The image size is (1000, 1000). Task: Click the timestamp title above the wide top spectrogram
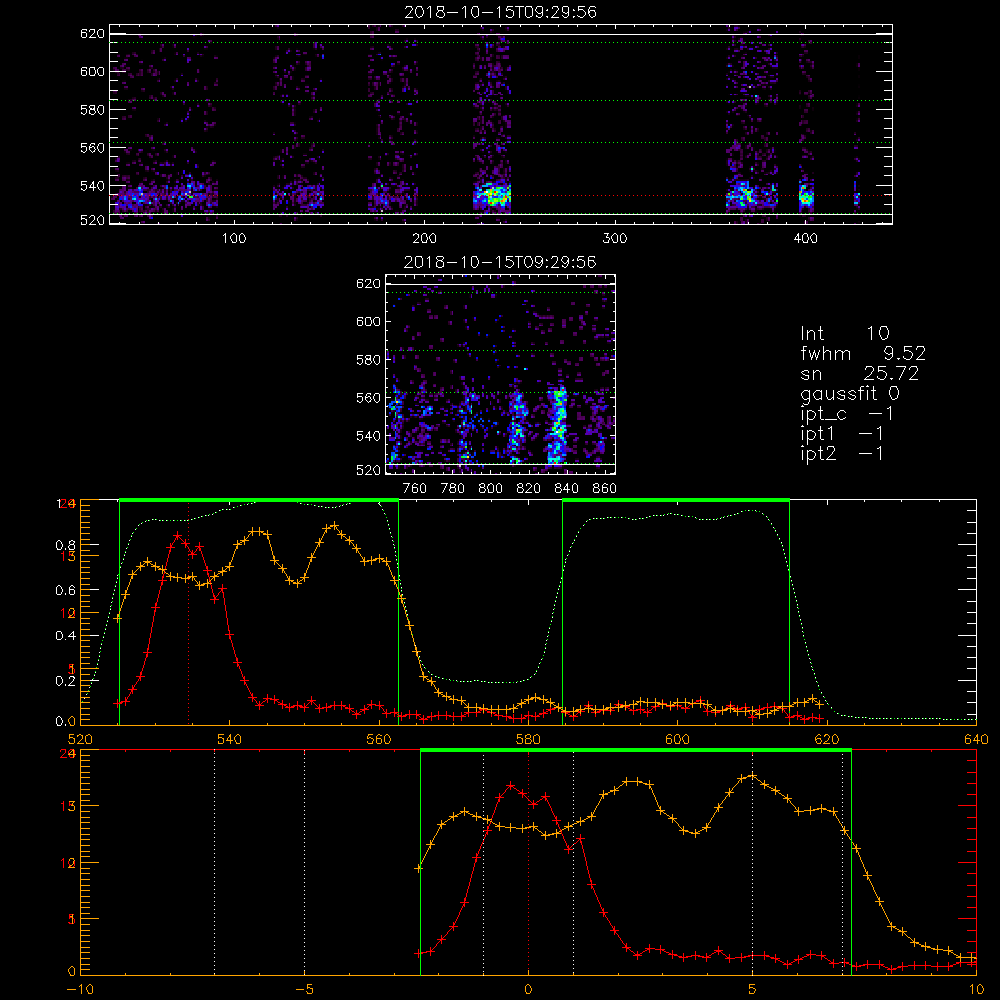501,12
